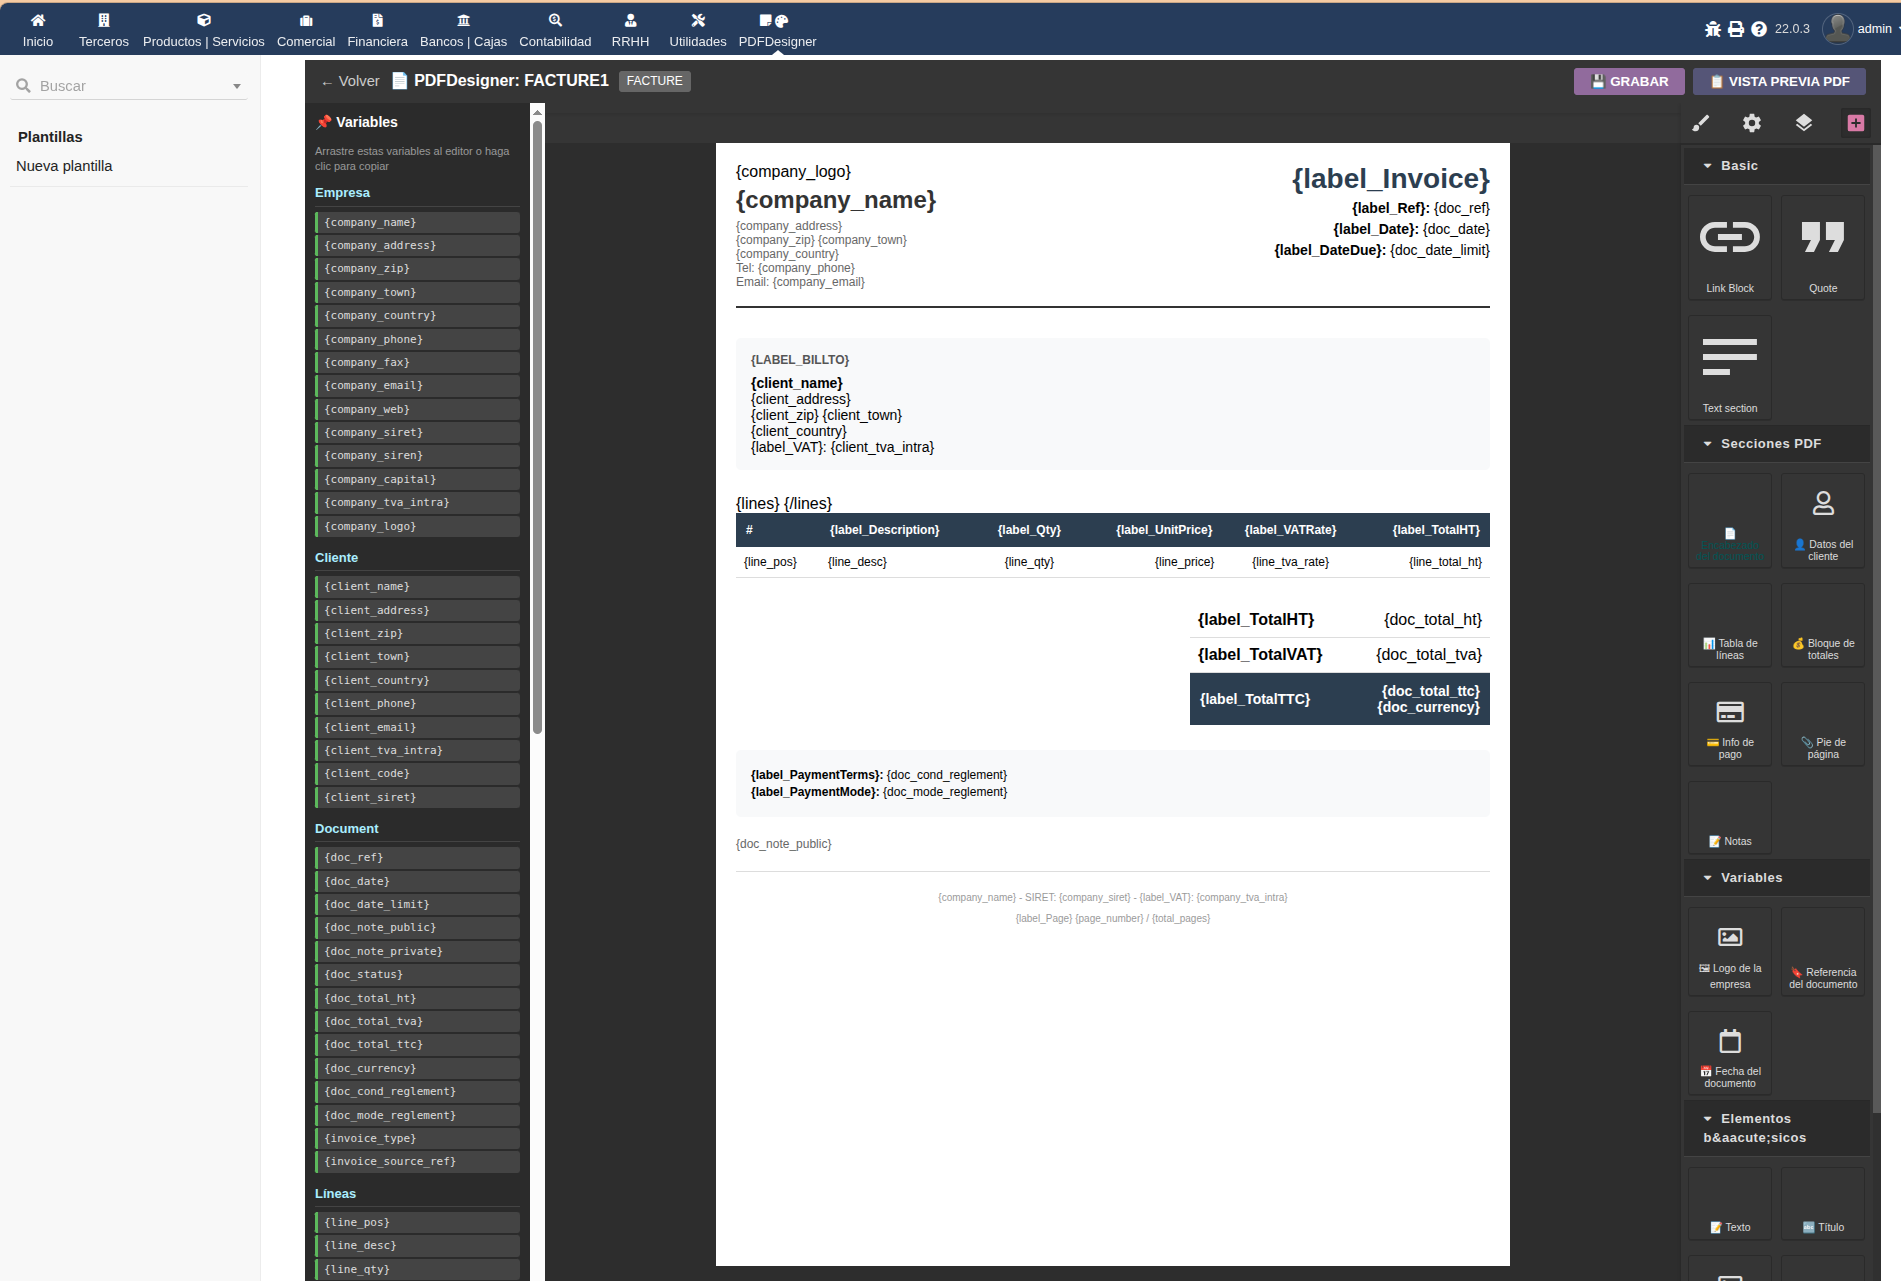Add the 'Logo de la empresa' variable block
Screen dimensions: 1901x1281
1729,951
